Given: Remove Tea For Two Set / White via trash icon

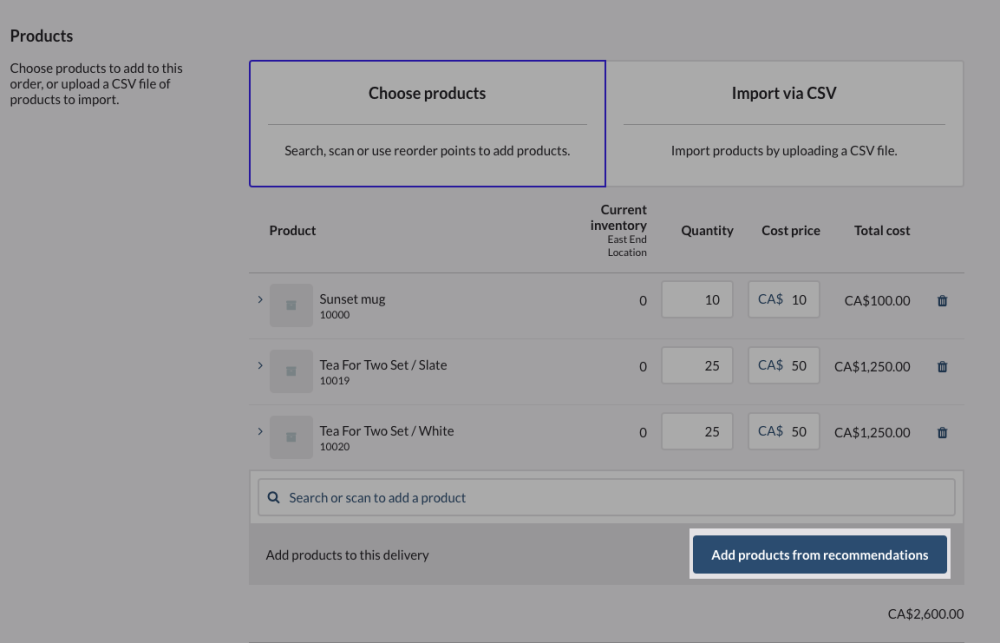Looking at the screenshot, I should tap(941, 432).
